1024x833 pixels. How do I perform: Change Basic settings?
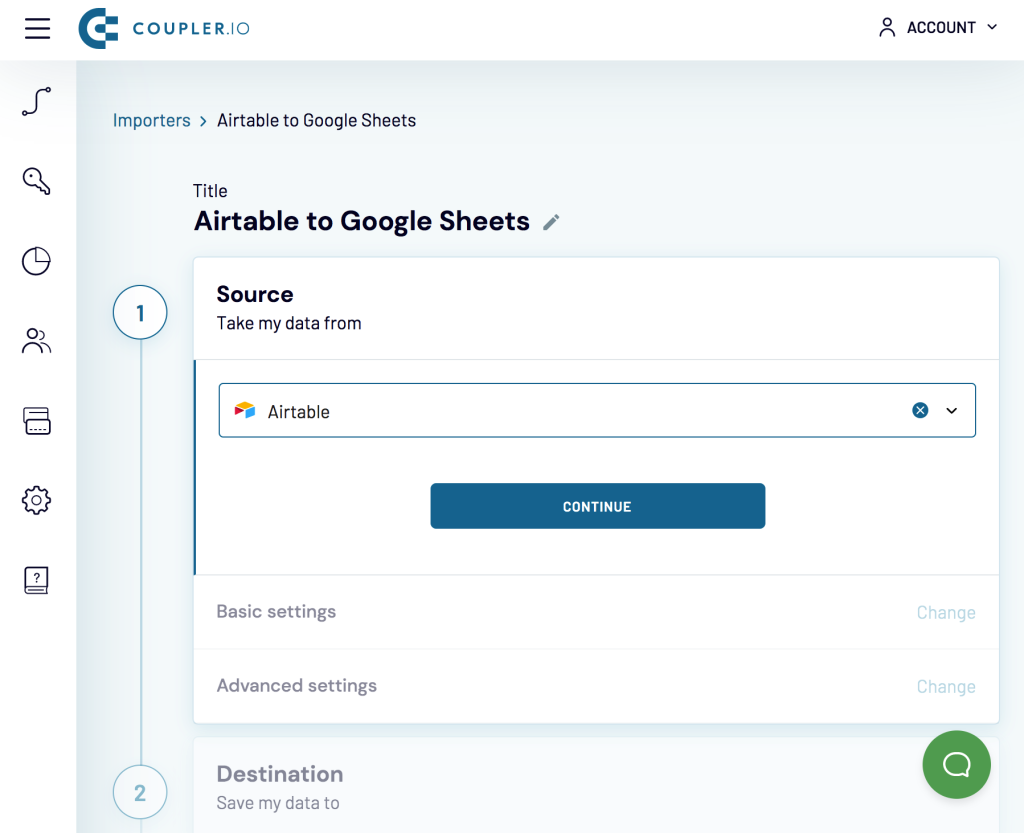point(946,612)
